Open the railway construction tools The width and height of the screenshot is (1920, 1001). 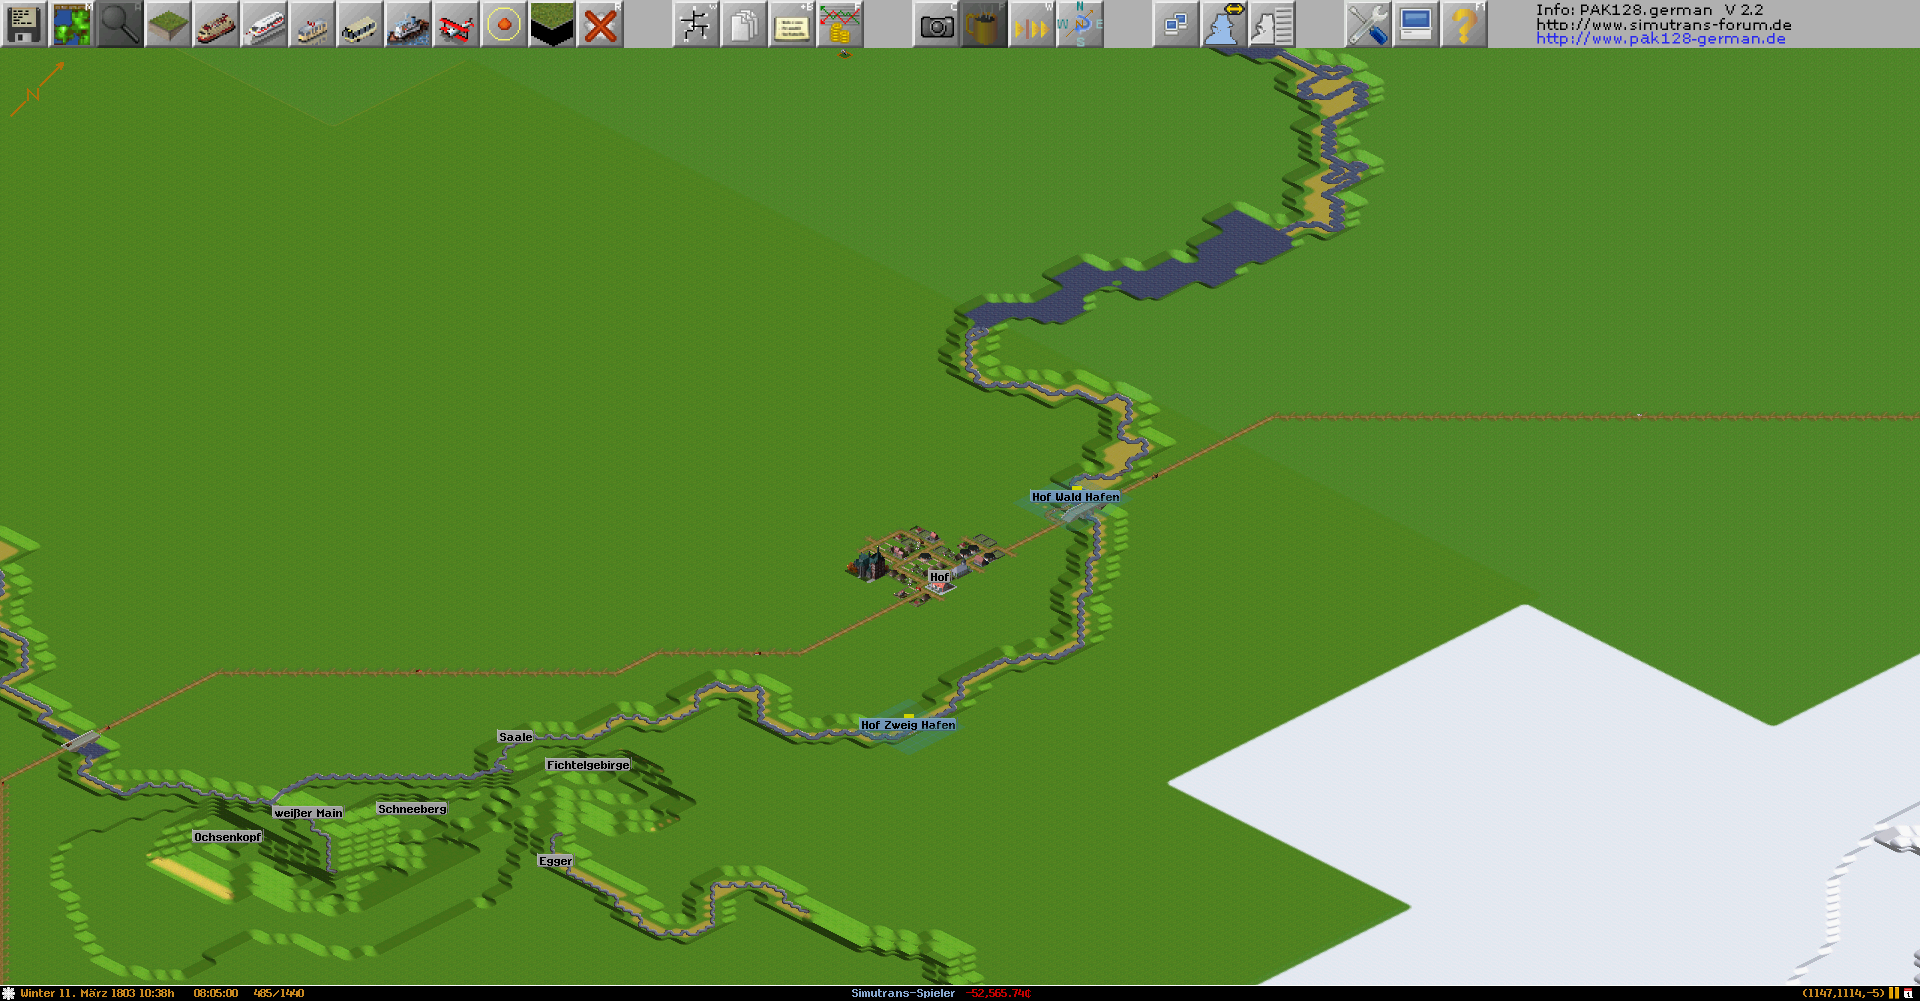(216, 24)
